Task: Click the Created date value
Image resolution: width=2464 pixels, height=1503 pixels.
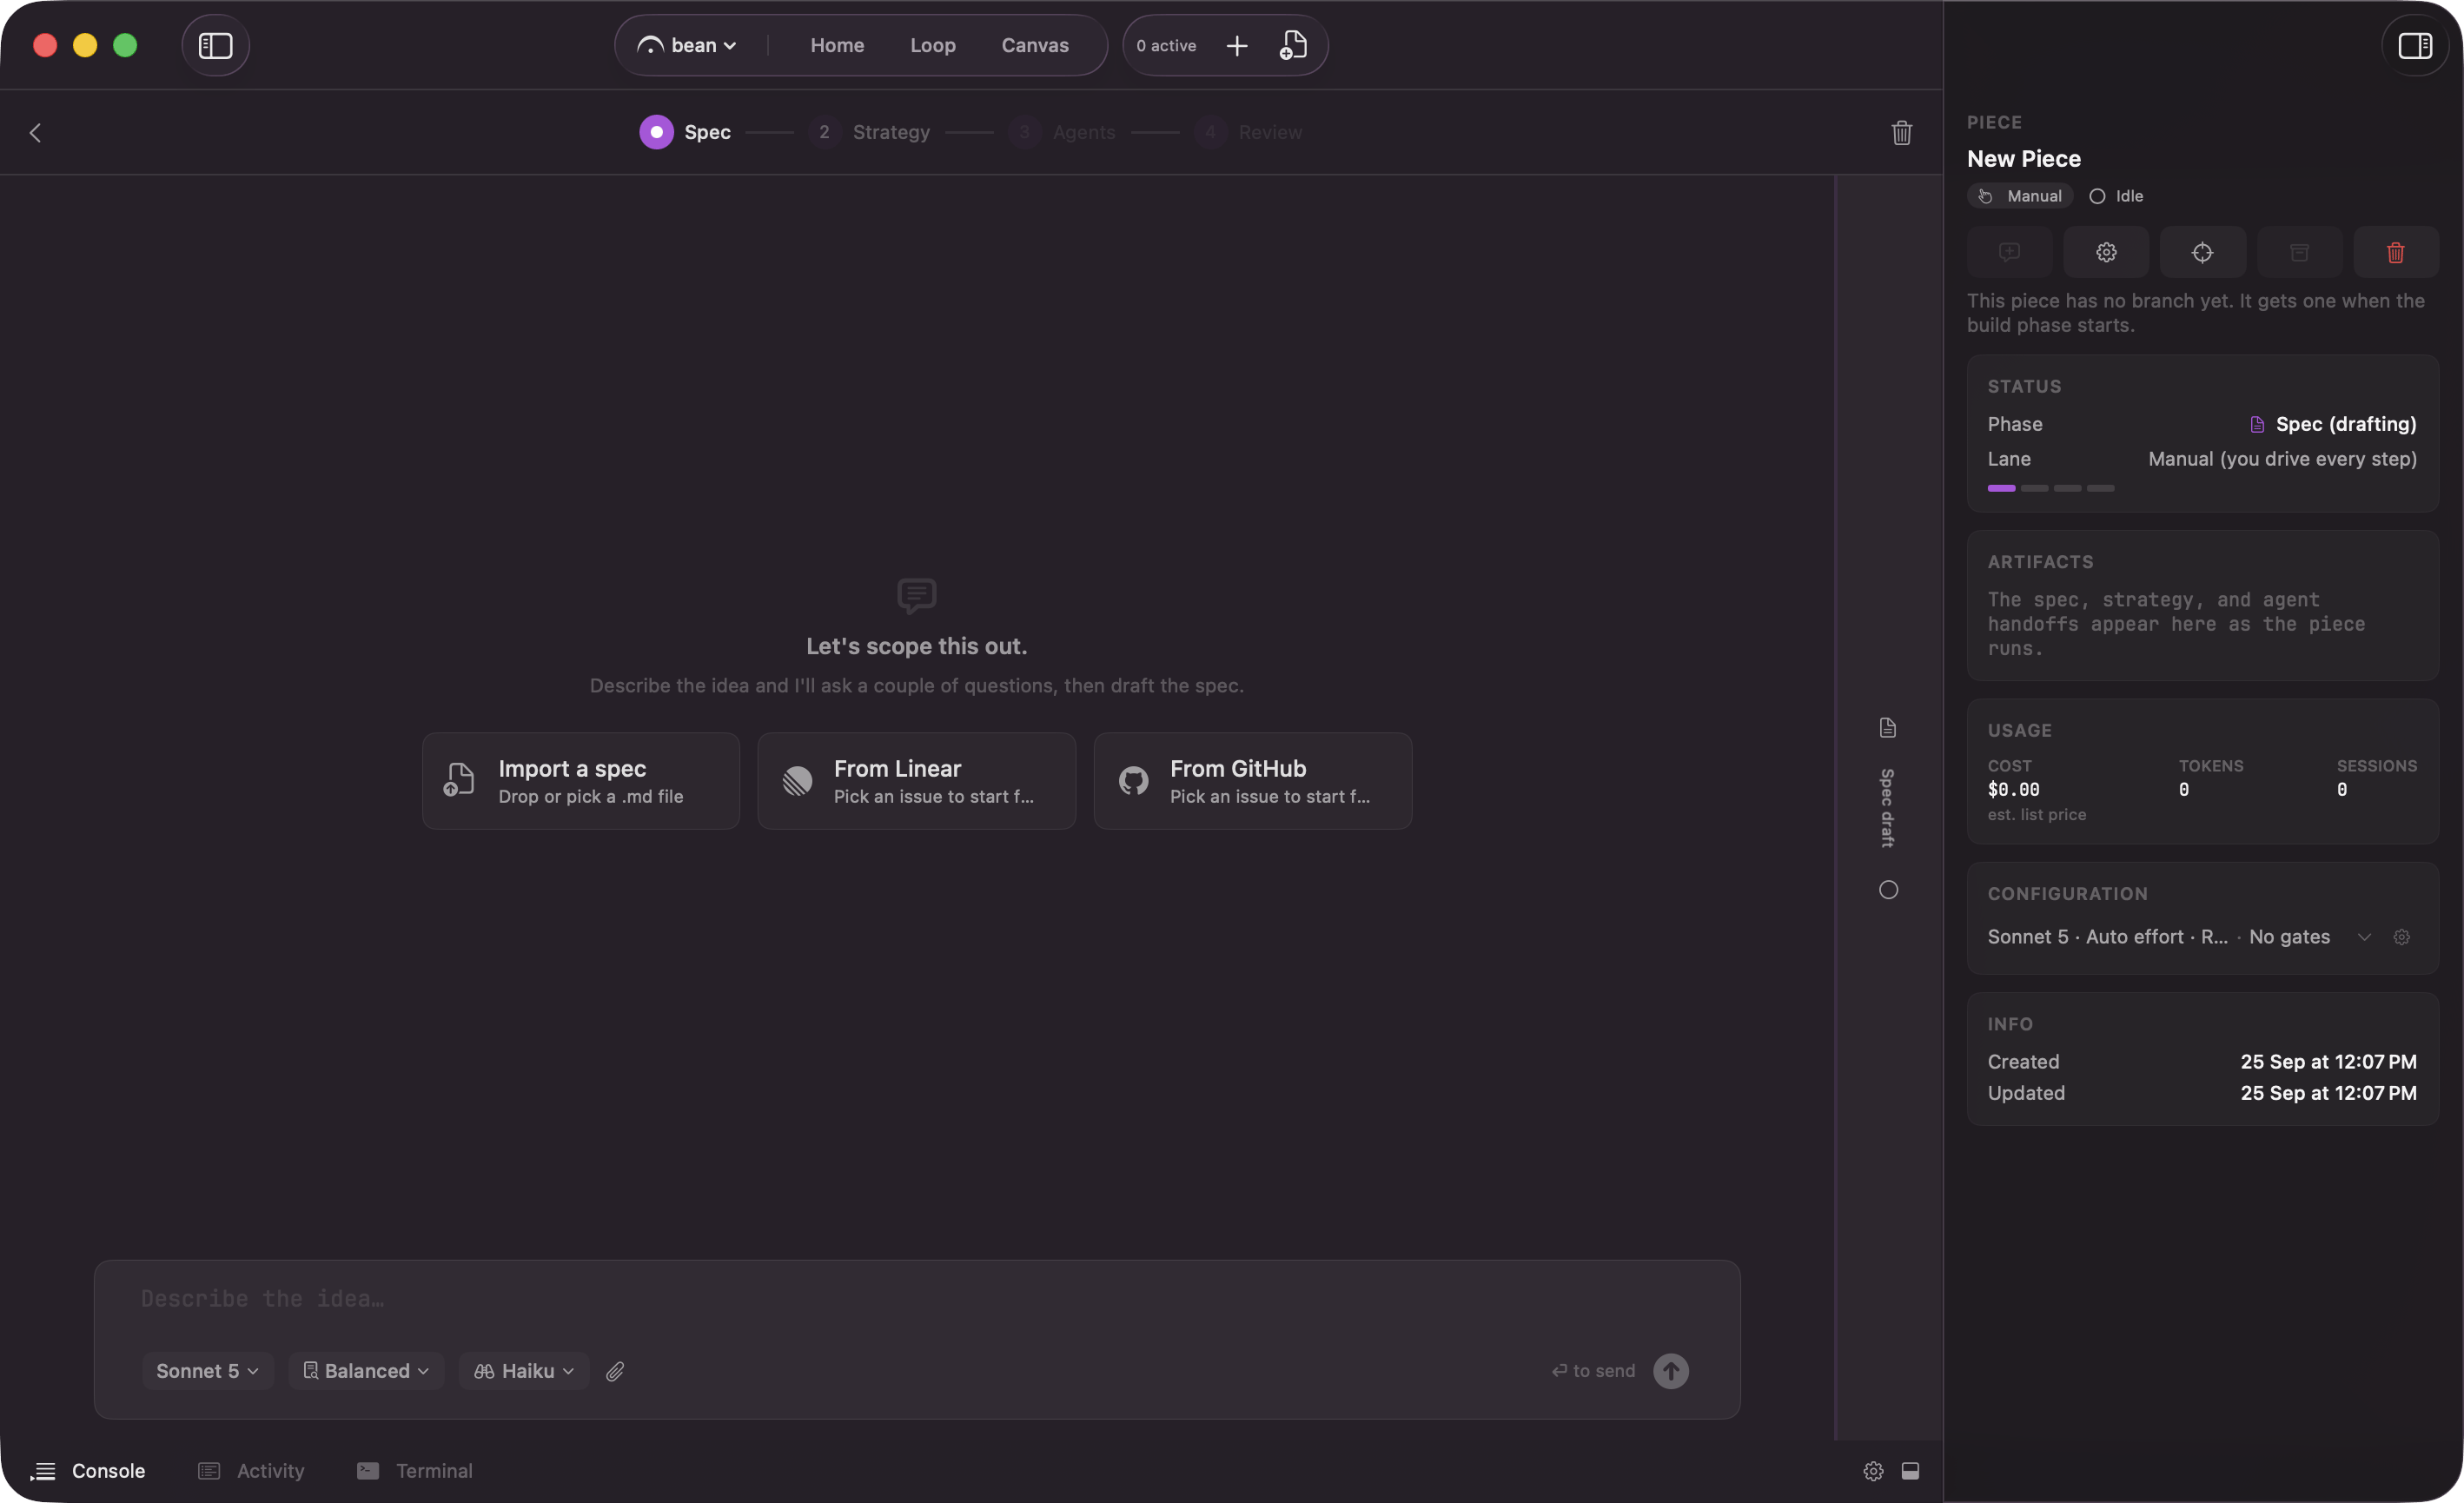Action: (x=2328, y=1062)
